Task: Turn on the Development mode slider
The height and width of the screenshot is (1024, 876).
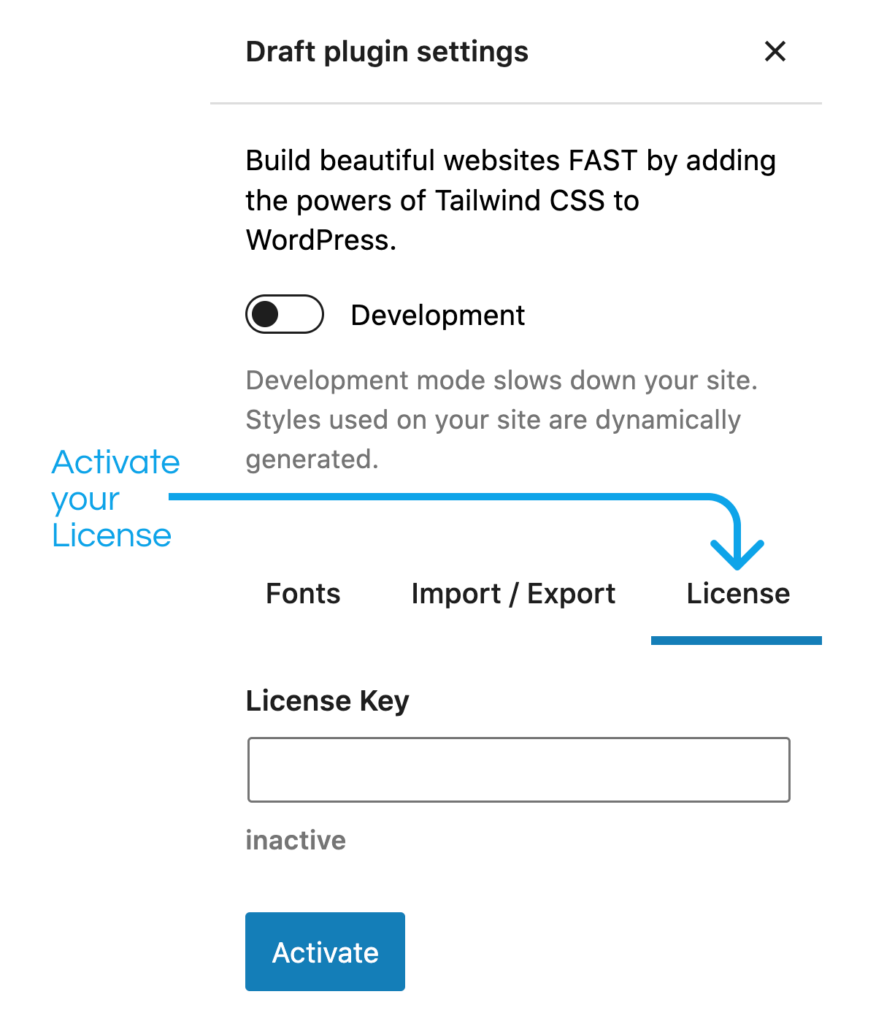Action: (x=284, y=314)
